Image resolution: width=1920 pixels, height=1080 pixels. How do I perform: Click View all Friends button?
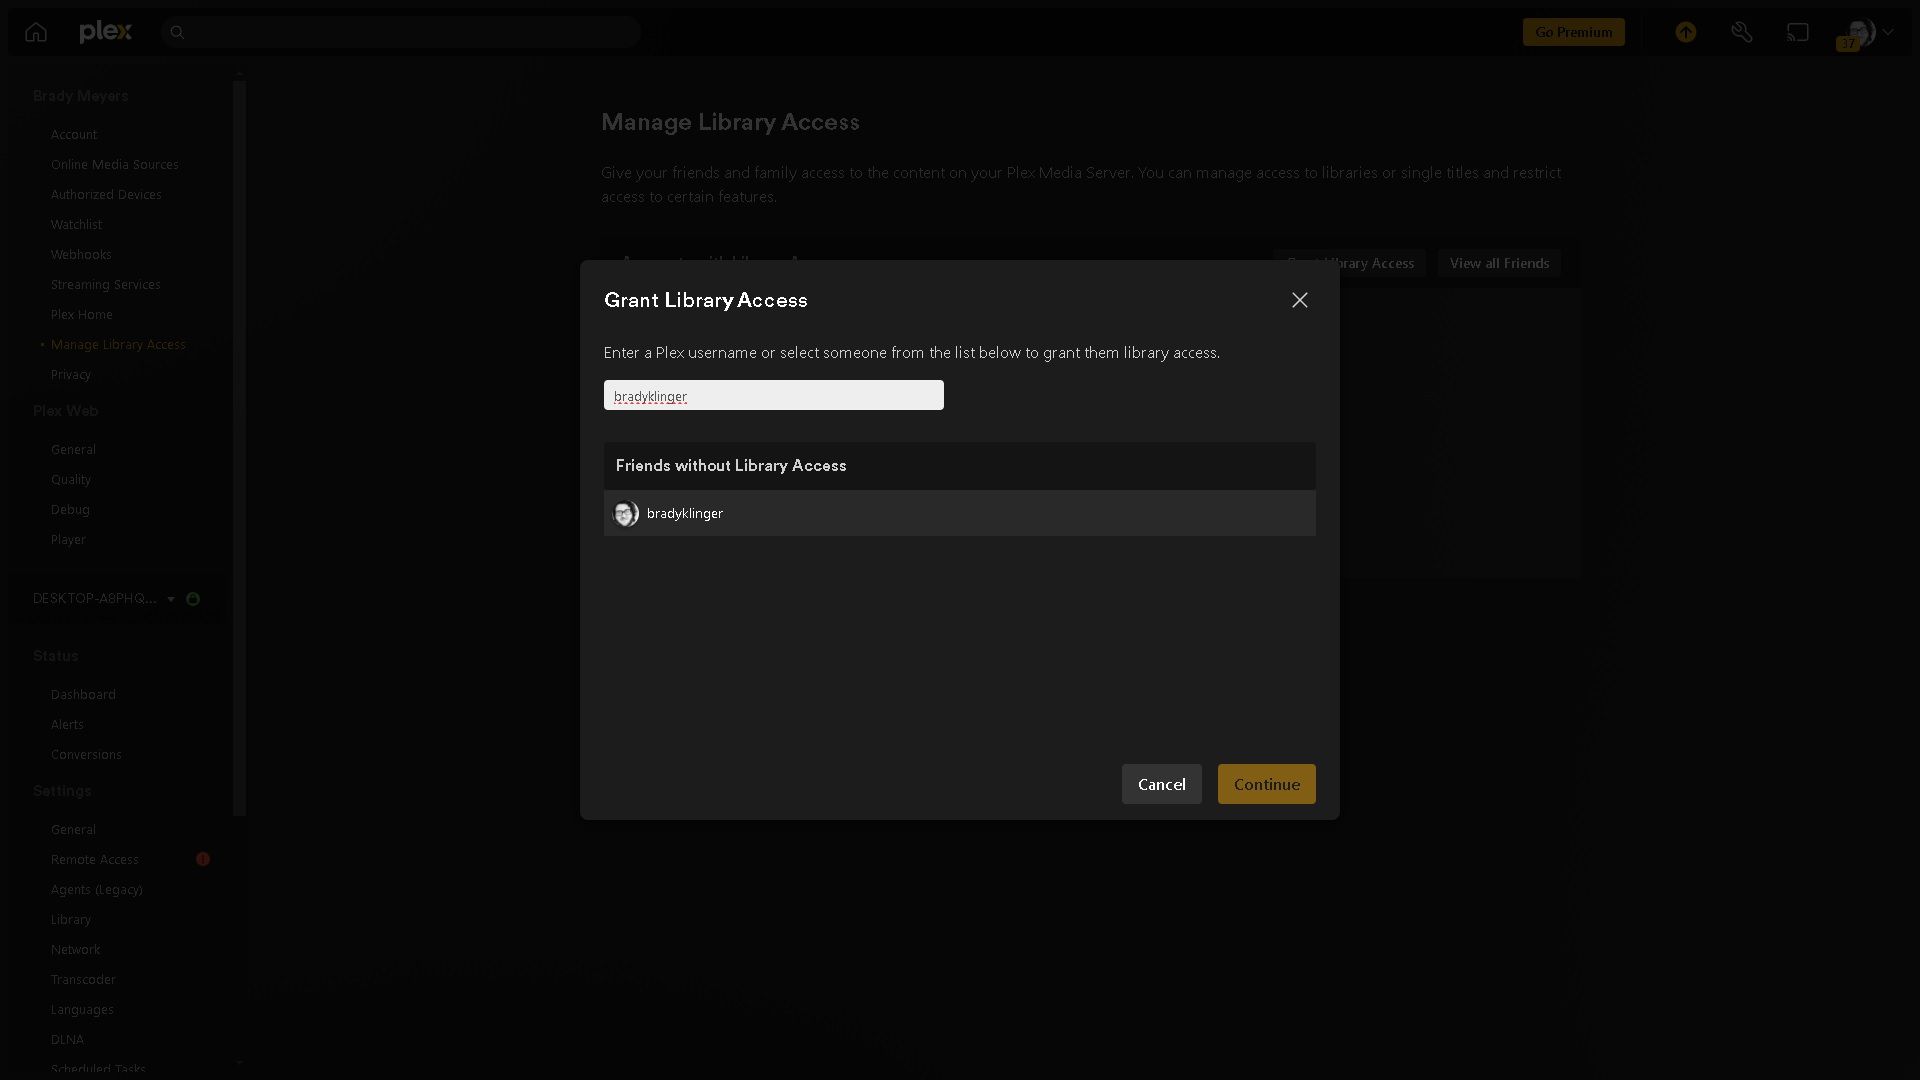(x=1499, y=263)
